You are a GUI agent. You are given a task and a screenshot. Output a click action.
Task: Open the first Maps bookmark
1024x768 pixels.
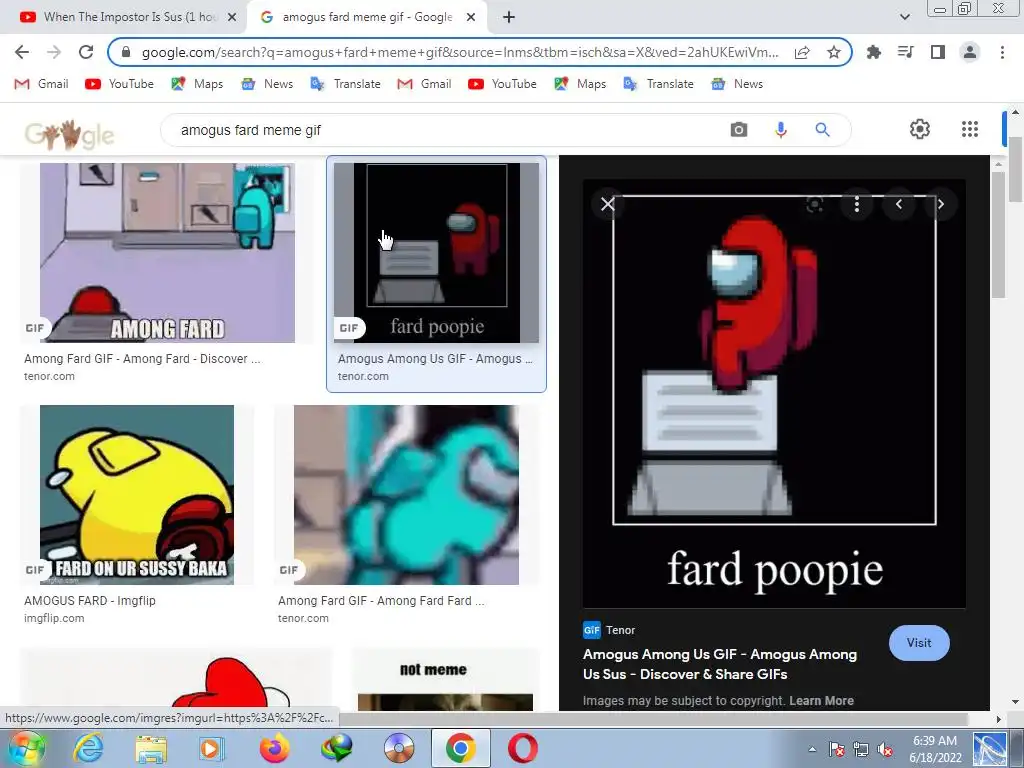click(197, 84)
